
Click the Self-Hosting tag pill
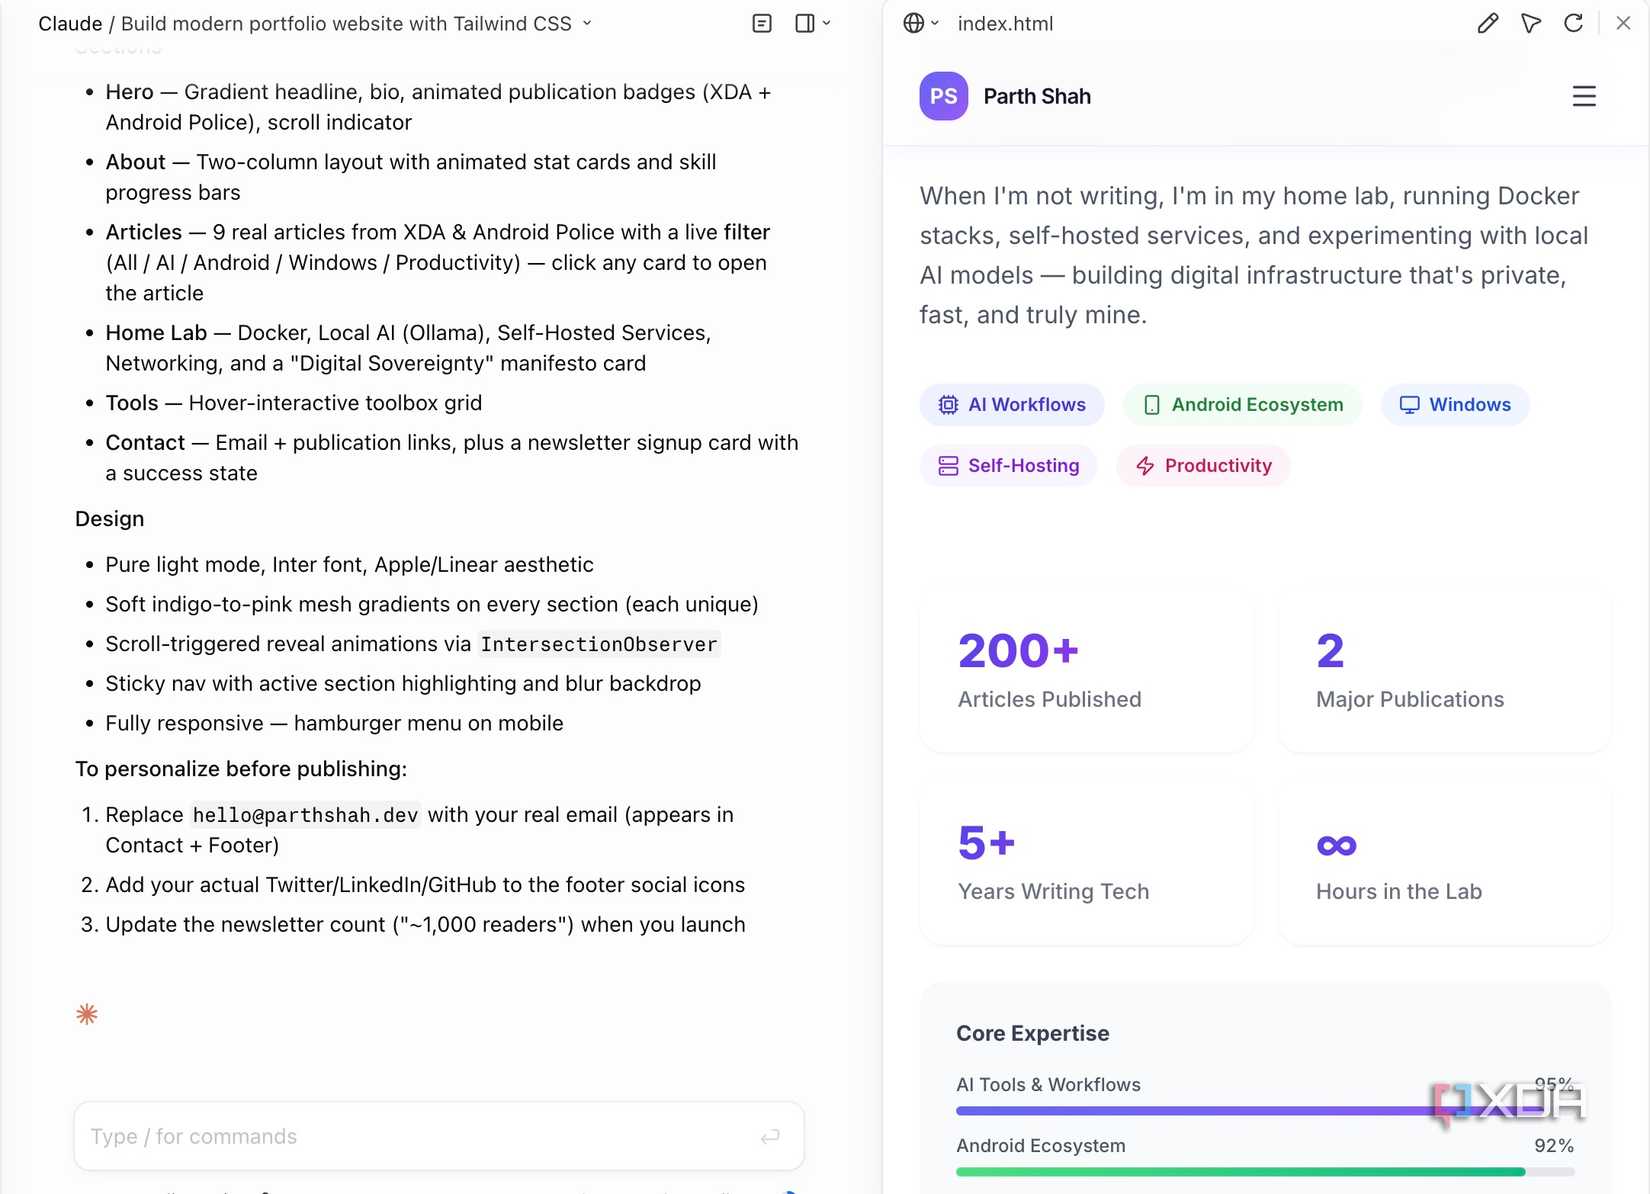tap(1008, 466)
